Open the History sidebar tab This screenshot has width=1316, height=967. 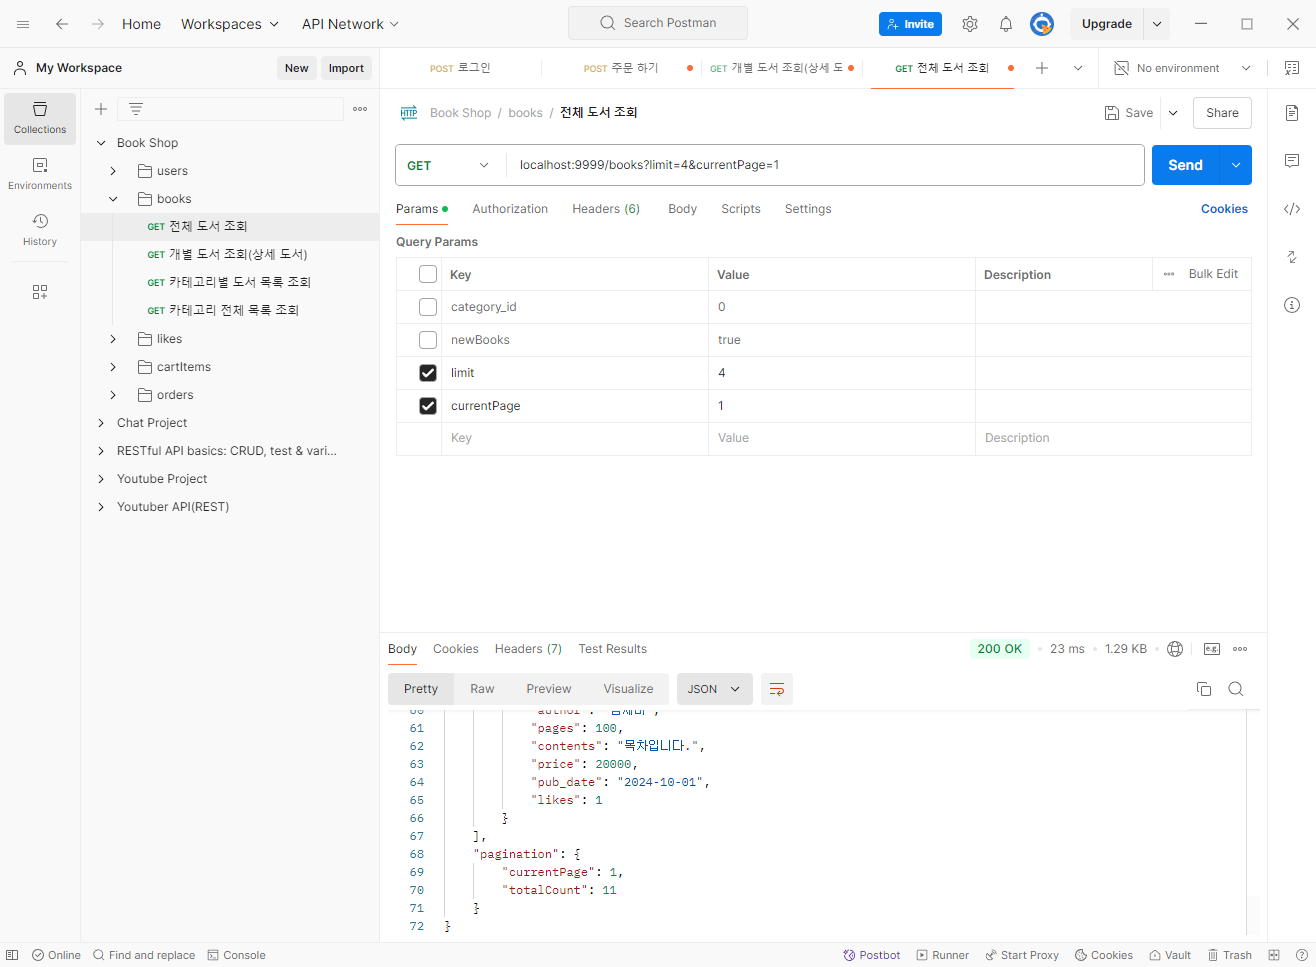[40, 229]
